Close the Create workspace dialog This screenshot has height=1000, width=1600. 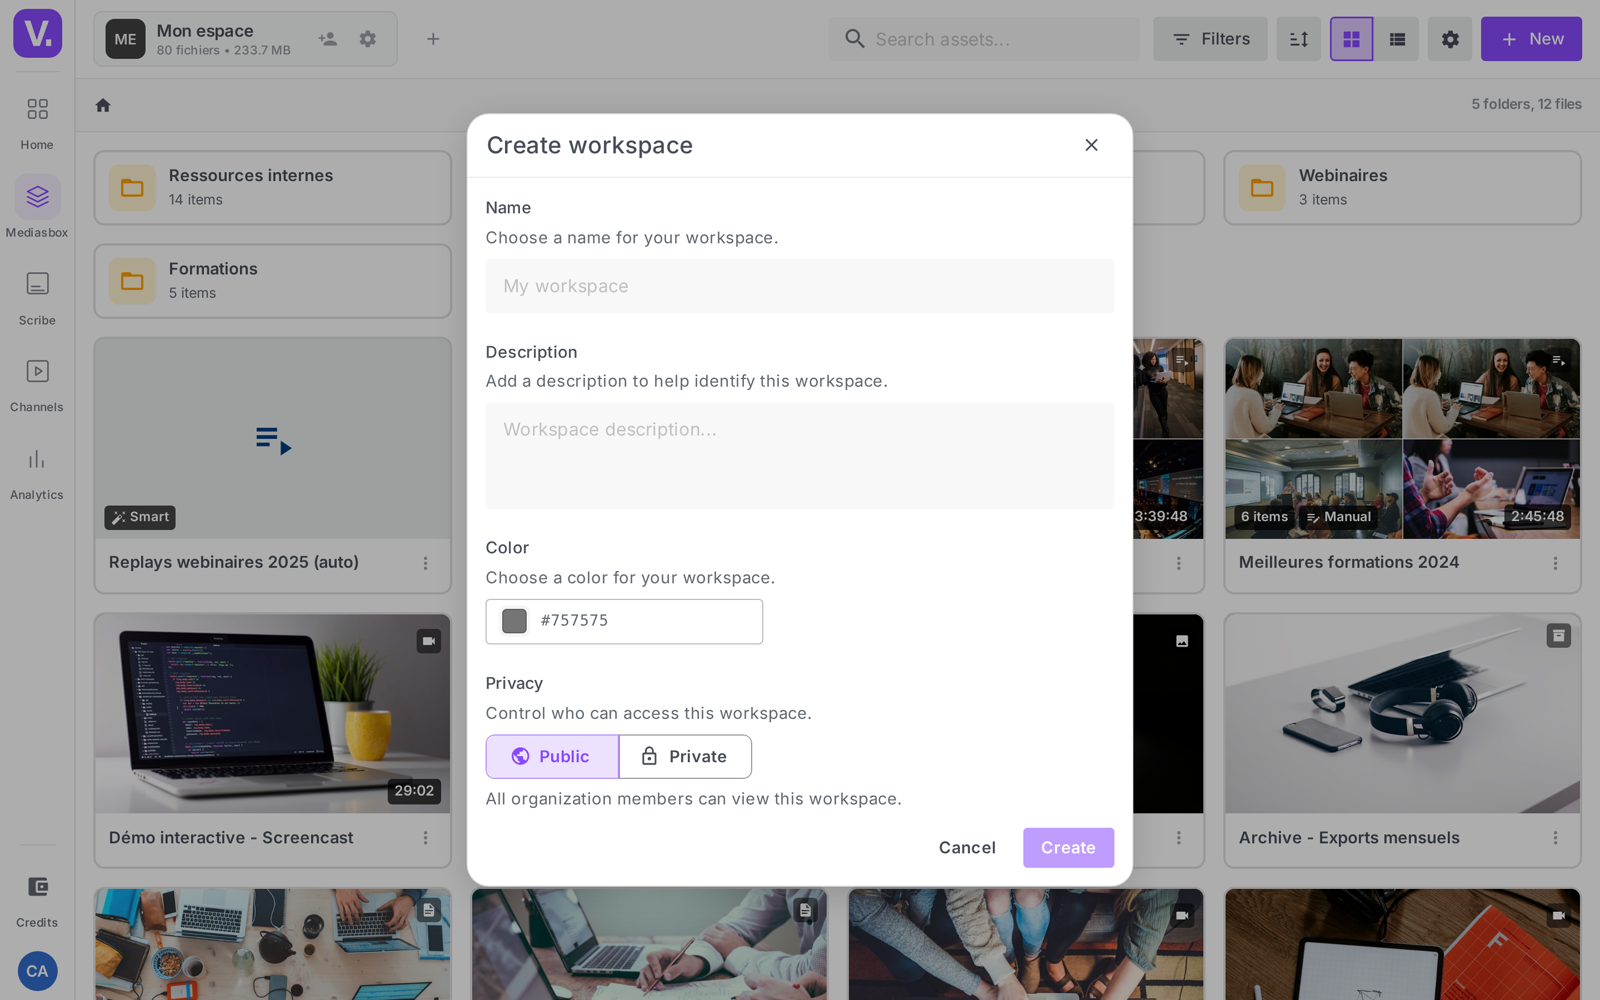coord(1091,145)
